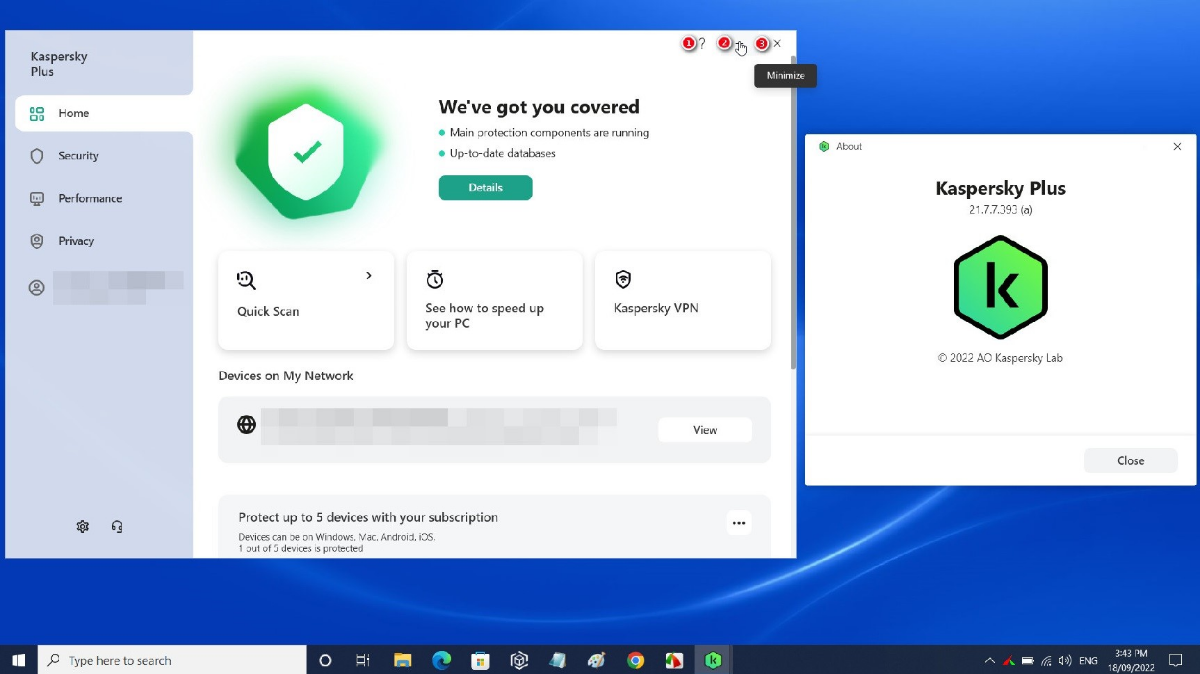This screenshot has width=1200, height=674.
Task: Click the 'Devices on My Network' heading
Action: [286, 376]
